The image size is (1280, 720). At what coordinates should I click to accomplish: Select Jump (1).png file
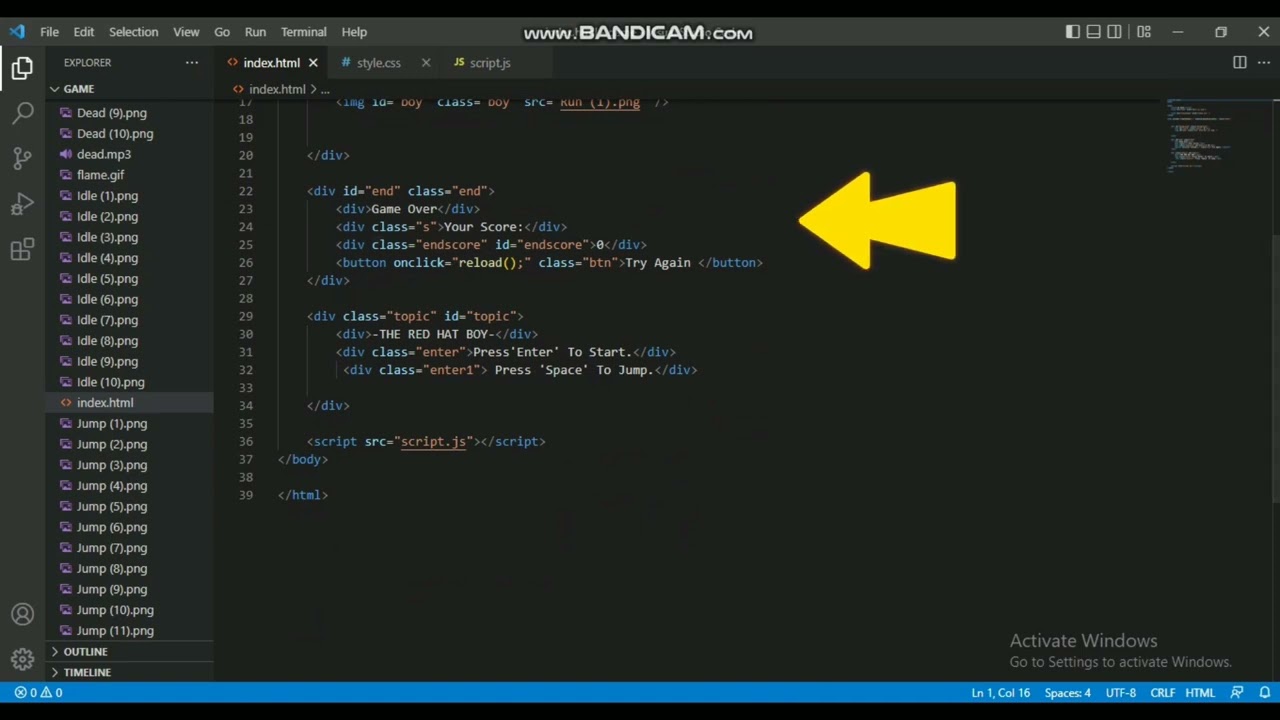coord(111,424)
